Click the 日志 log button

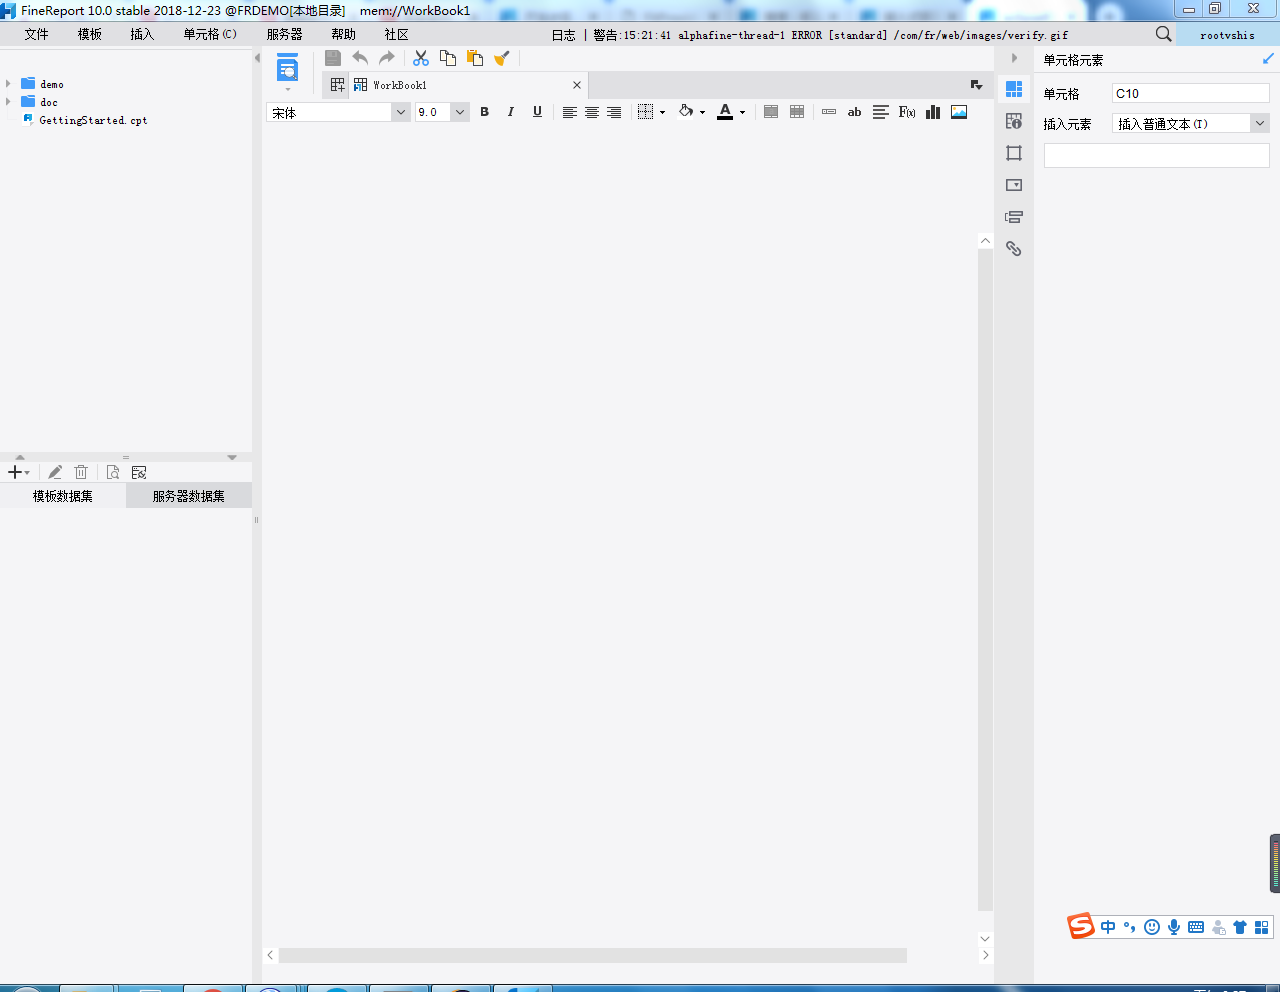(564, 35)
